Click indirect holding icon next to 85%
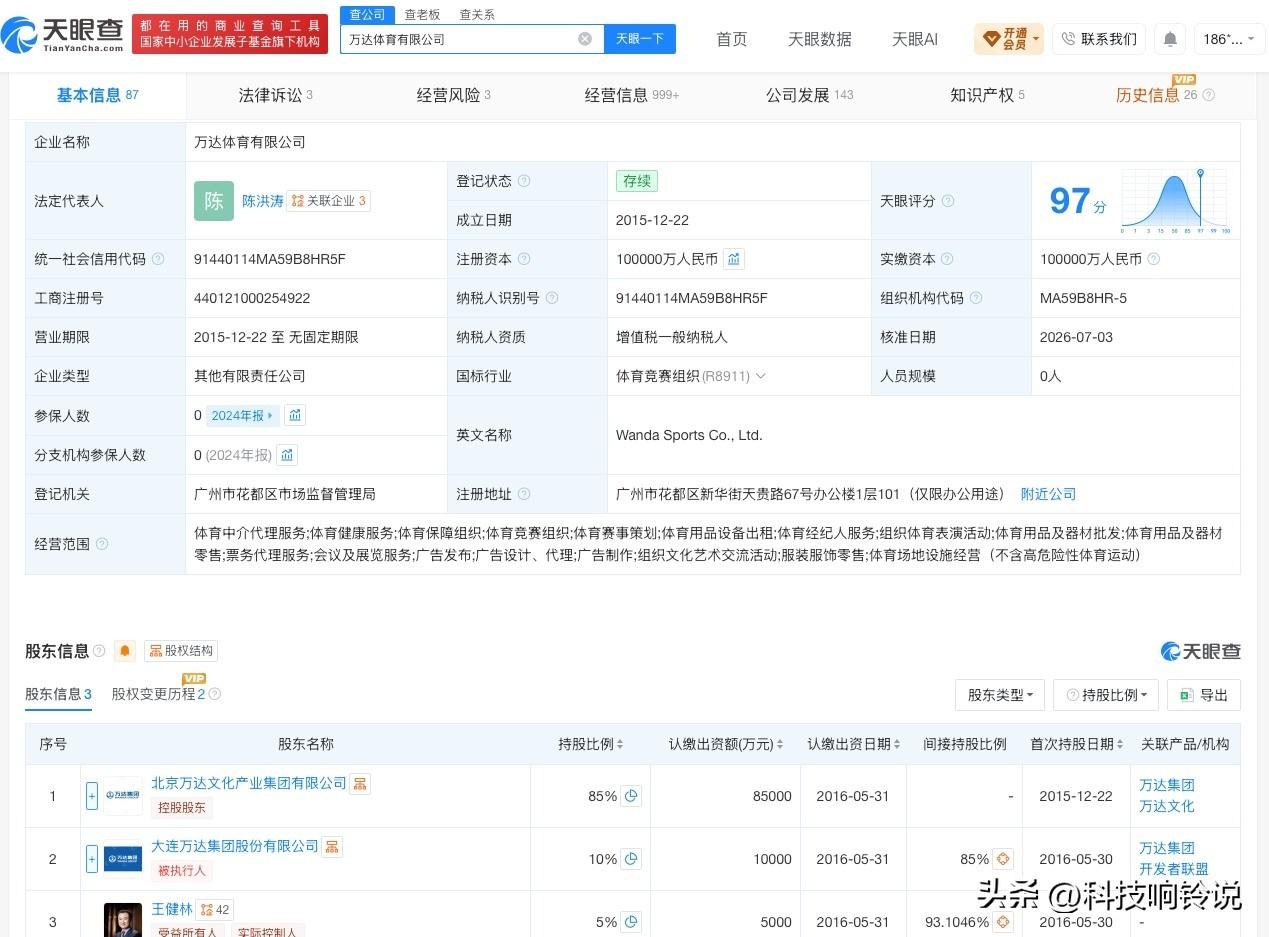 [1003, 859]
